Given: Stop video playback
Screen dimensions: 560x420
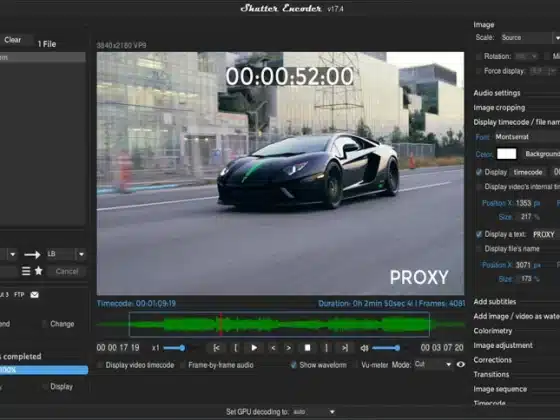Looking at the screenshot, I should click(307, 348).
